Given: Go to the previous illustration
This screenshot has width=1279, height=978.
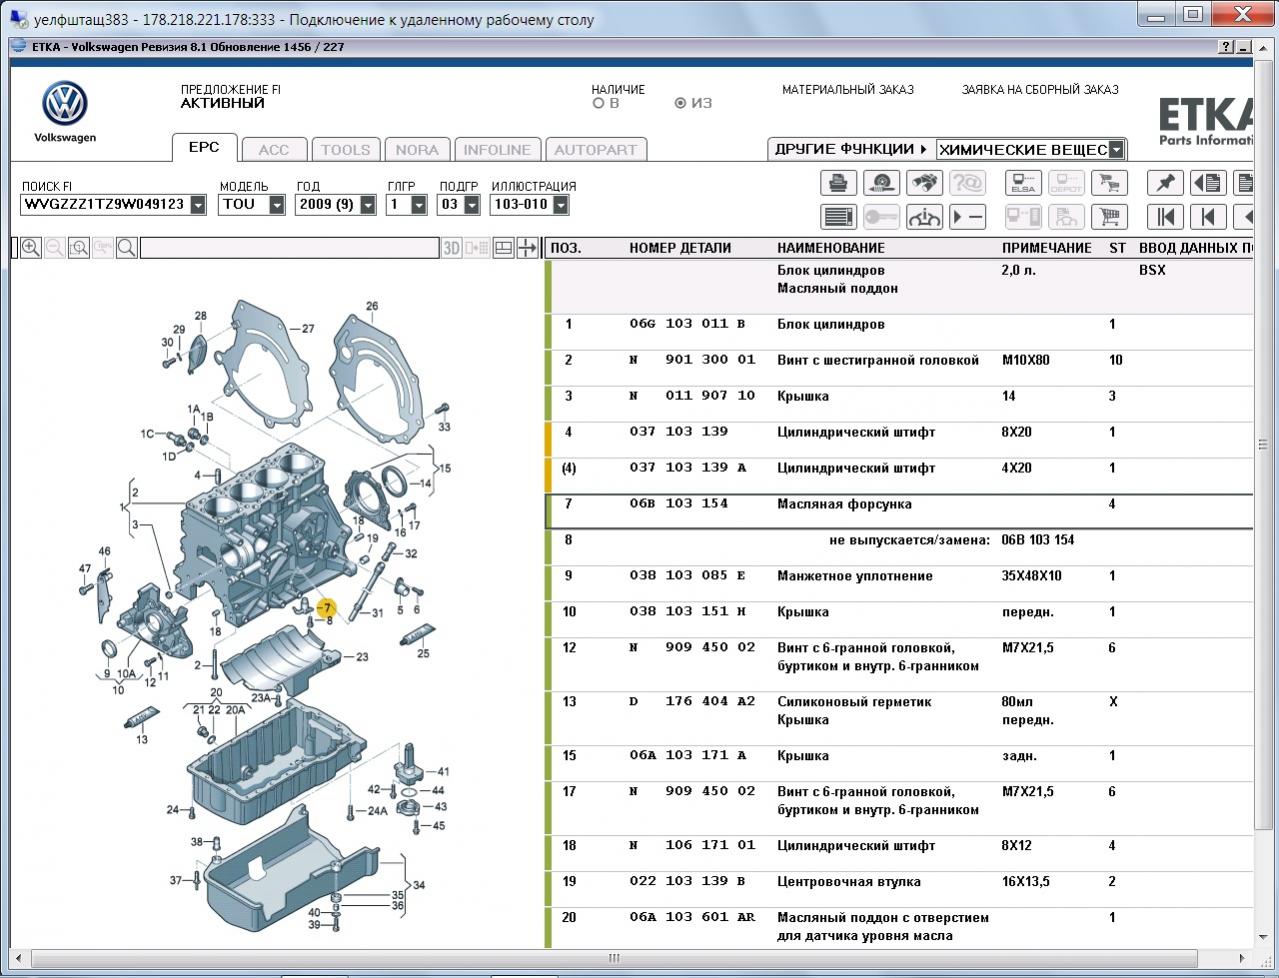Looking at the screenshot, I should [x=1208, y=216].
